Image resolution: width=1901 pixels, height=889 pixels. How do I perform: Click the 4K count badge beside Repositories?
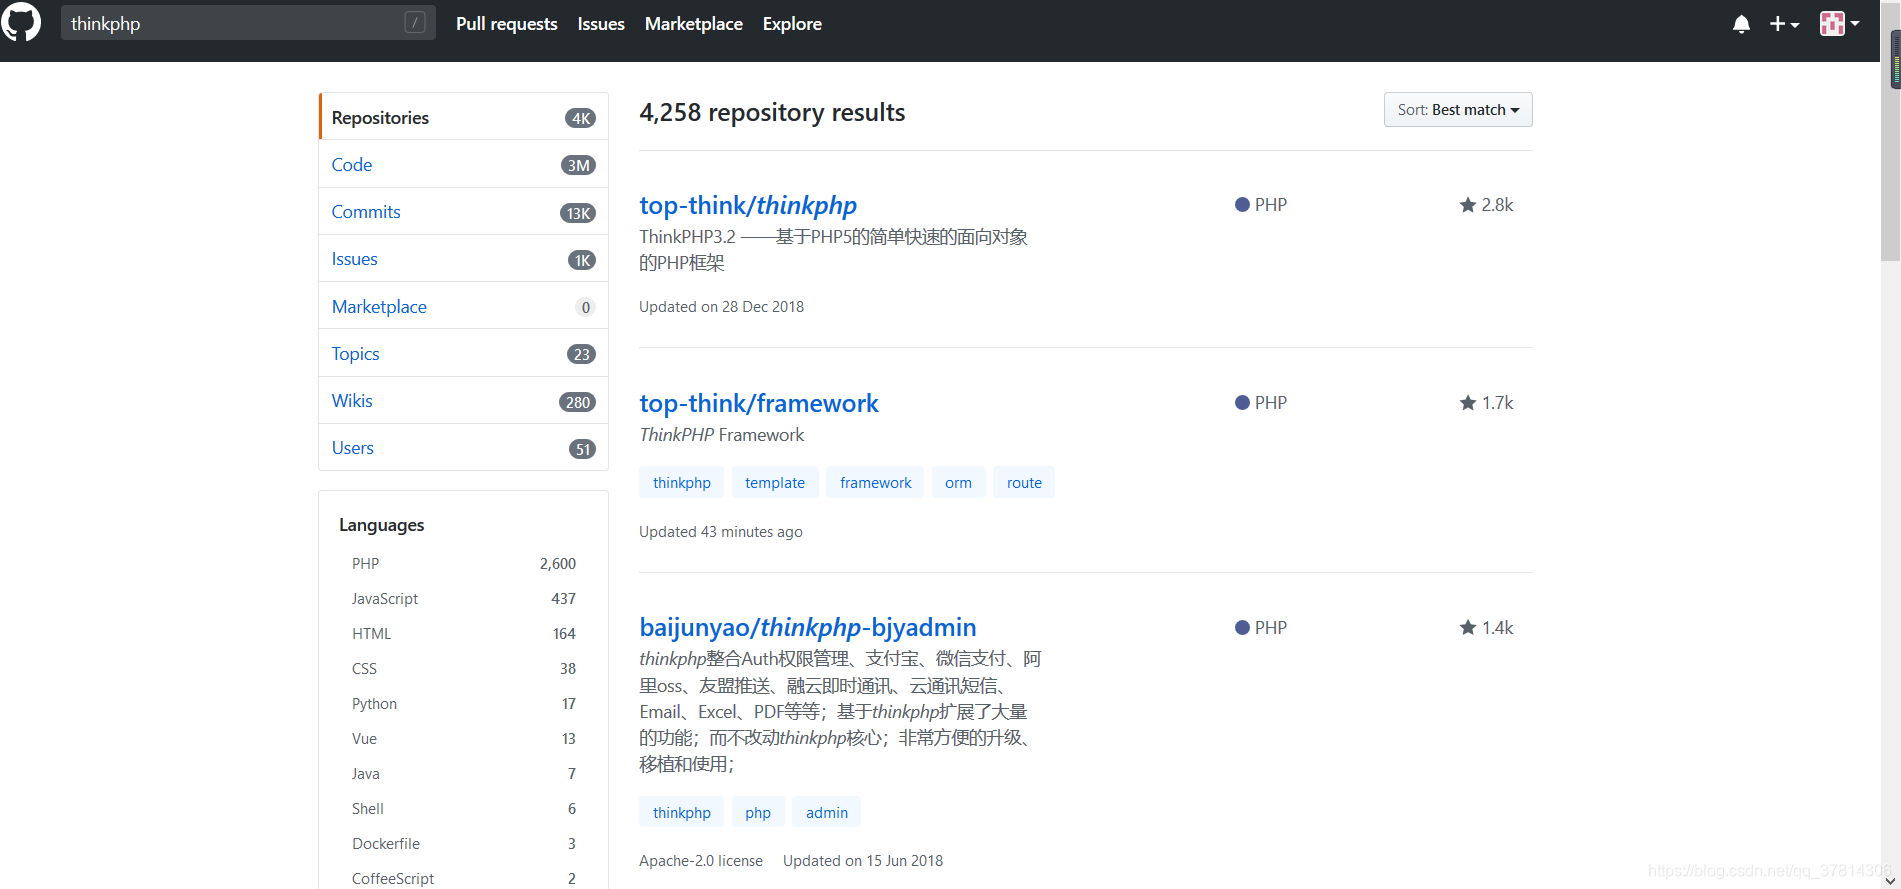point(580,118)
